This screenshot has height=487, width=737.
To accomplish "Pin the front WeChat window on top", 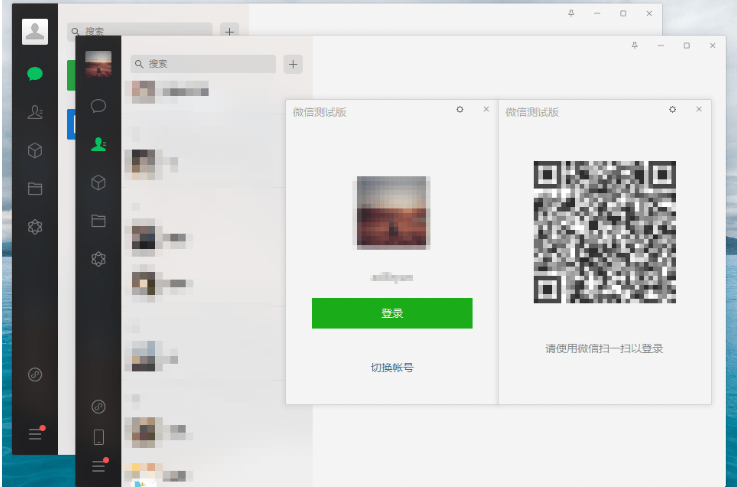I will pyautogui.click(x=635, y=45).
